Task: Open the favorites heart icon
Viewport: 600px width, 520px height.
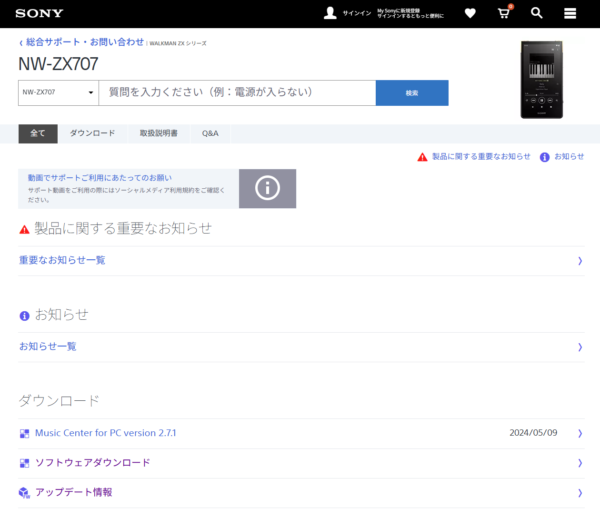Action: [470, 13]
